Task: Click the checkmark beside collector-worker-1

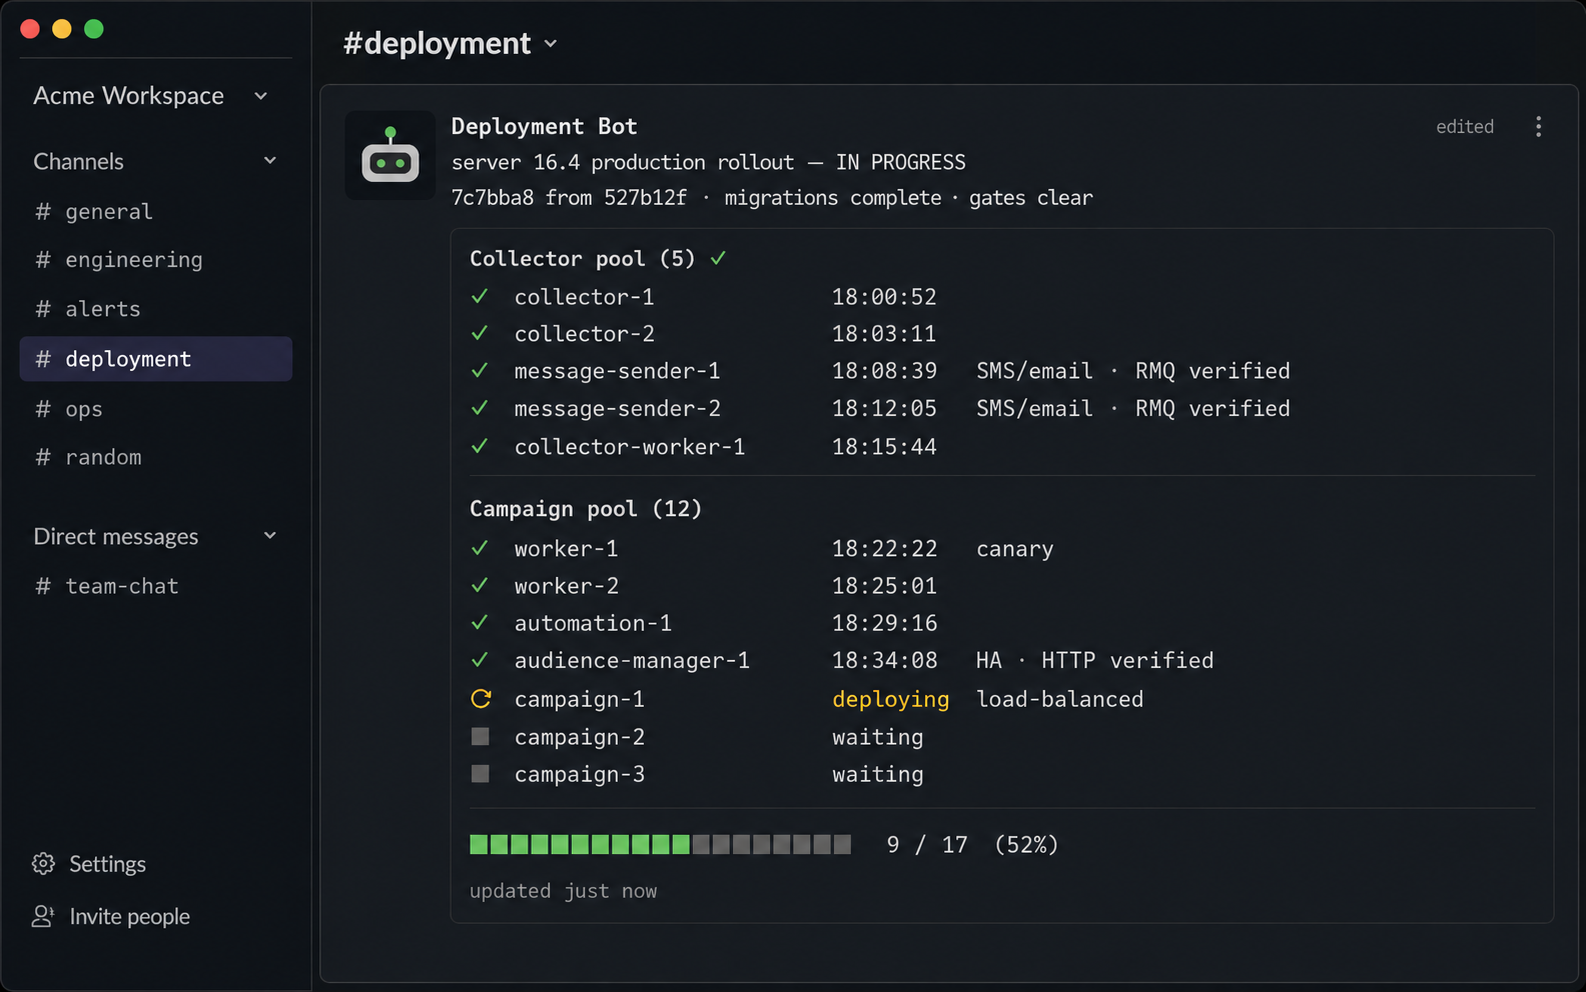Action: click(x=480, y=446)
